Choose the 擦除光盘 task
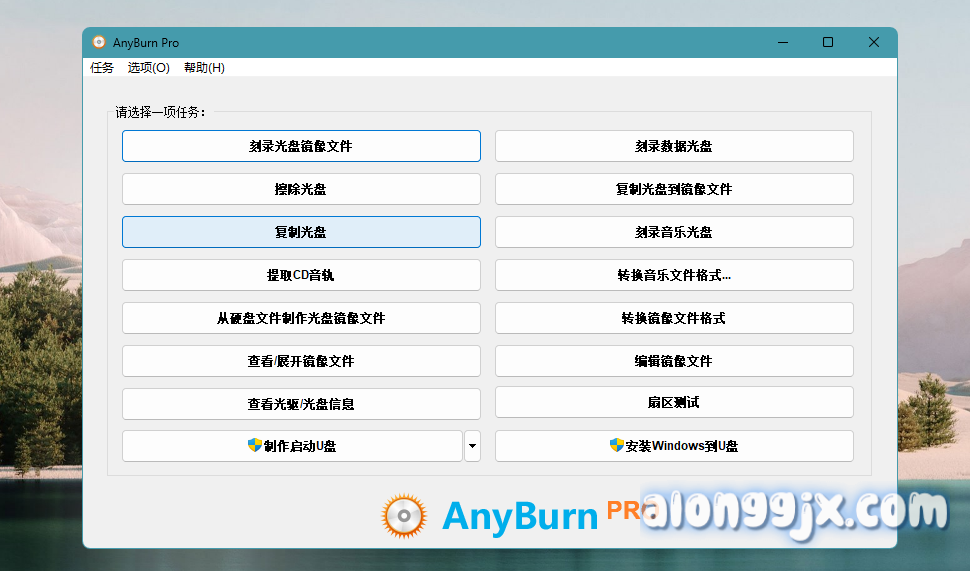 (x=301, y=189)
